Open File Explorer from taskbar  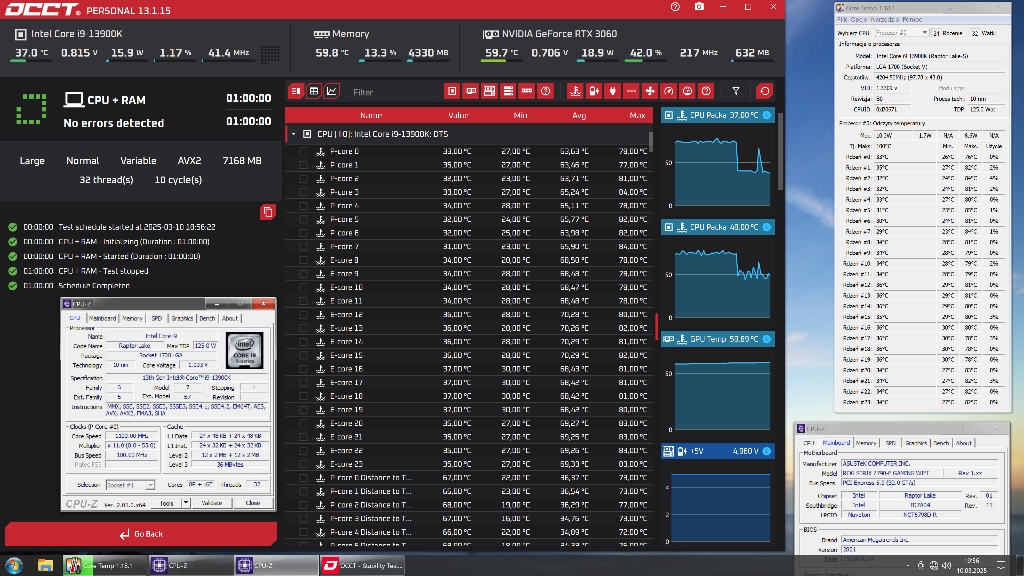[45, 565]
